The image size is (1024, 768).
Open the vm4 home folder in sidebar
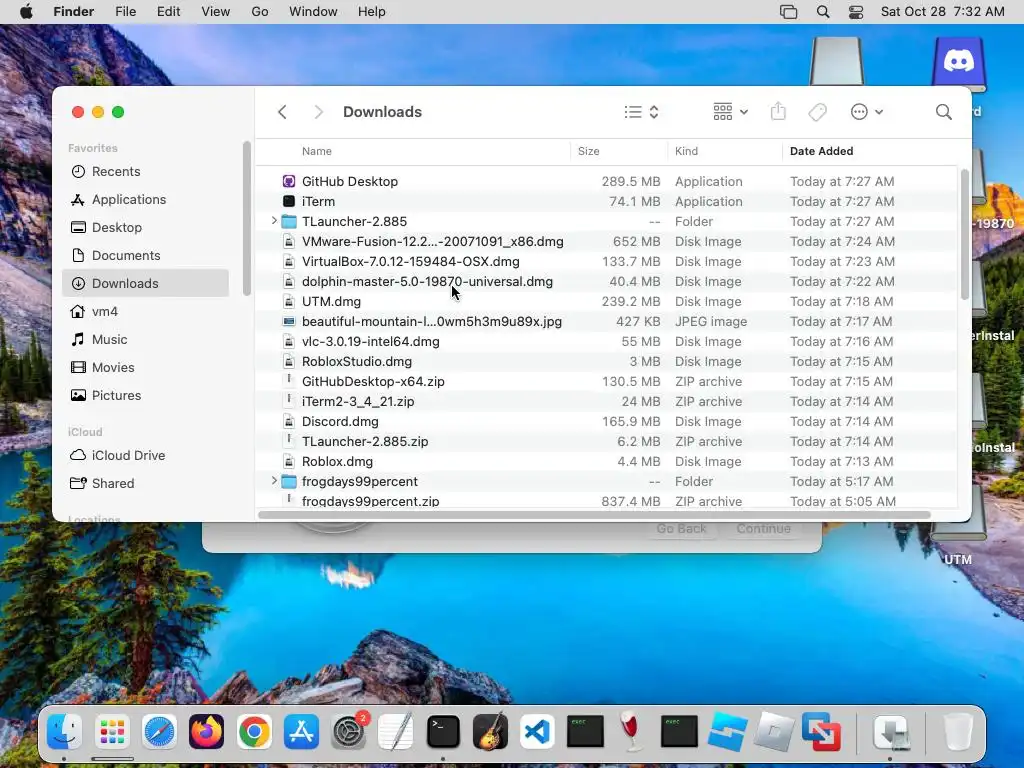tap(145, 312)
